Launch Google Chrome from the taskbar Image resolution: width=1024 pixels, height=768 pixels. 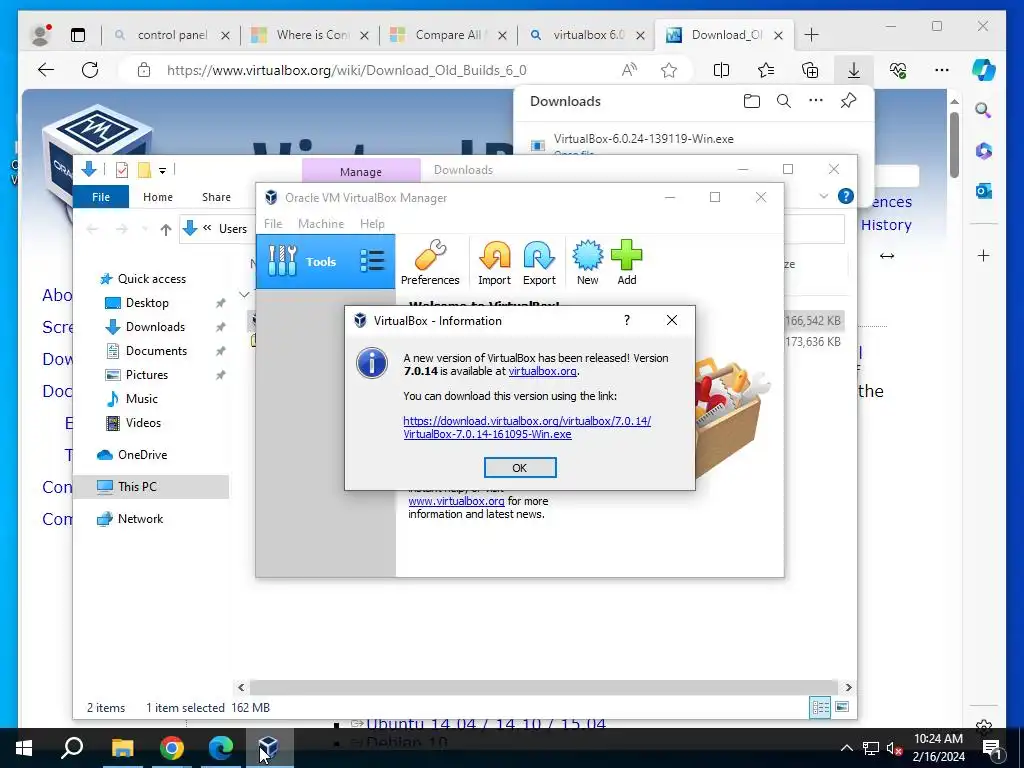tap(172, 748)
